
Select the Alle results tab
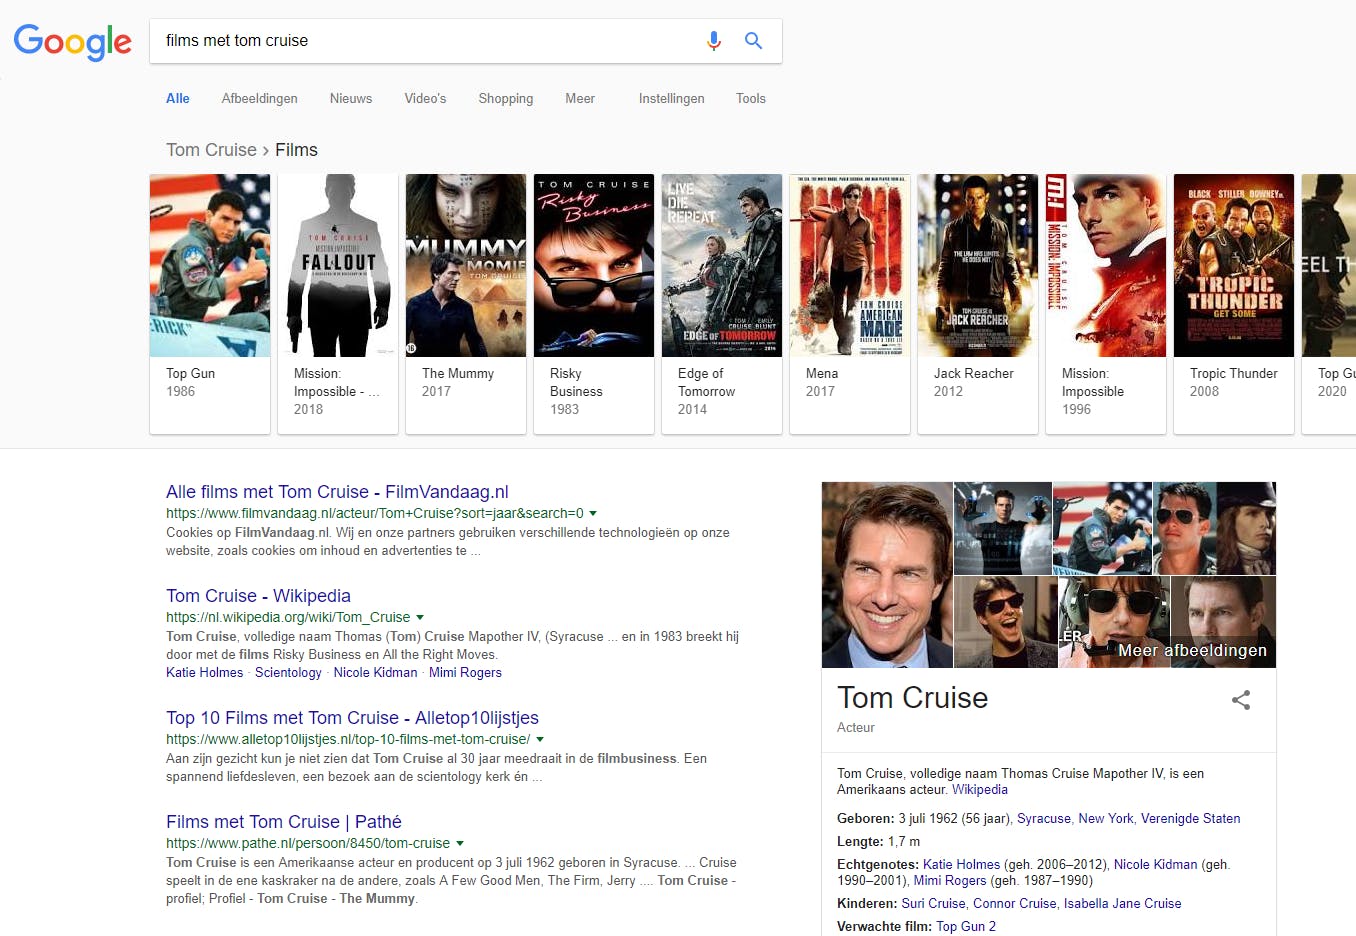pos(178,98)
